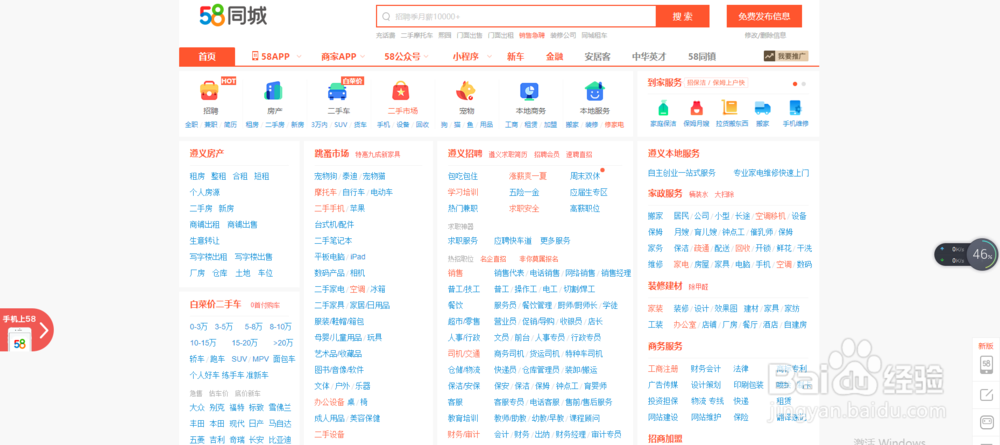This screenshot has width=1000, height=445.
Task: Click 五险一金 job filter
Action: (524, 193)
